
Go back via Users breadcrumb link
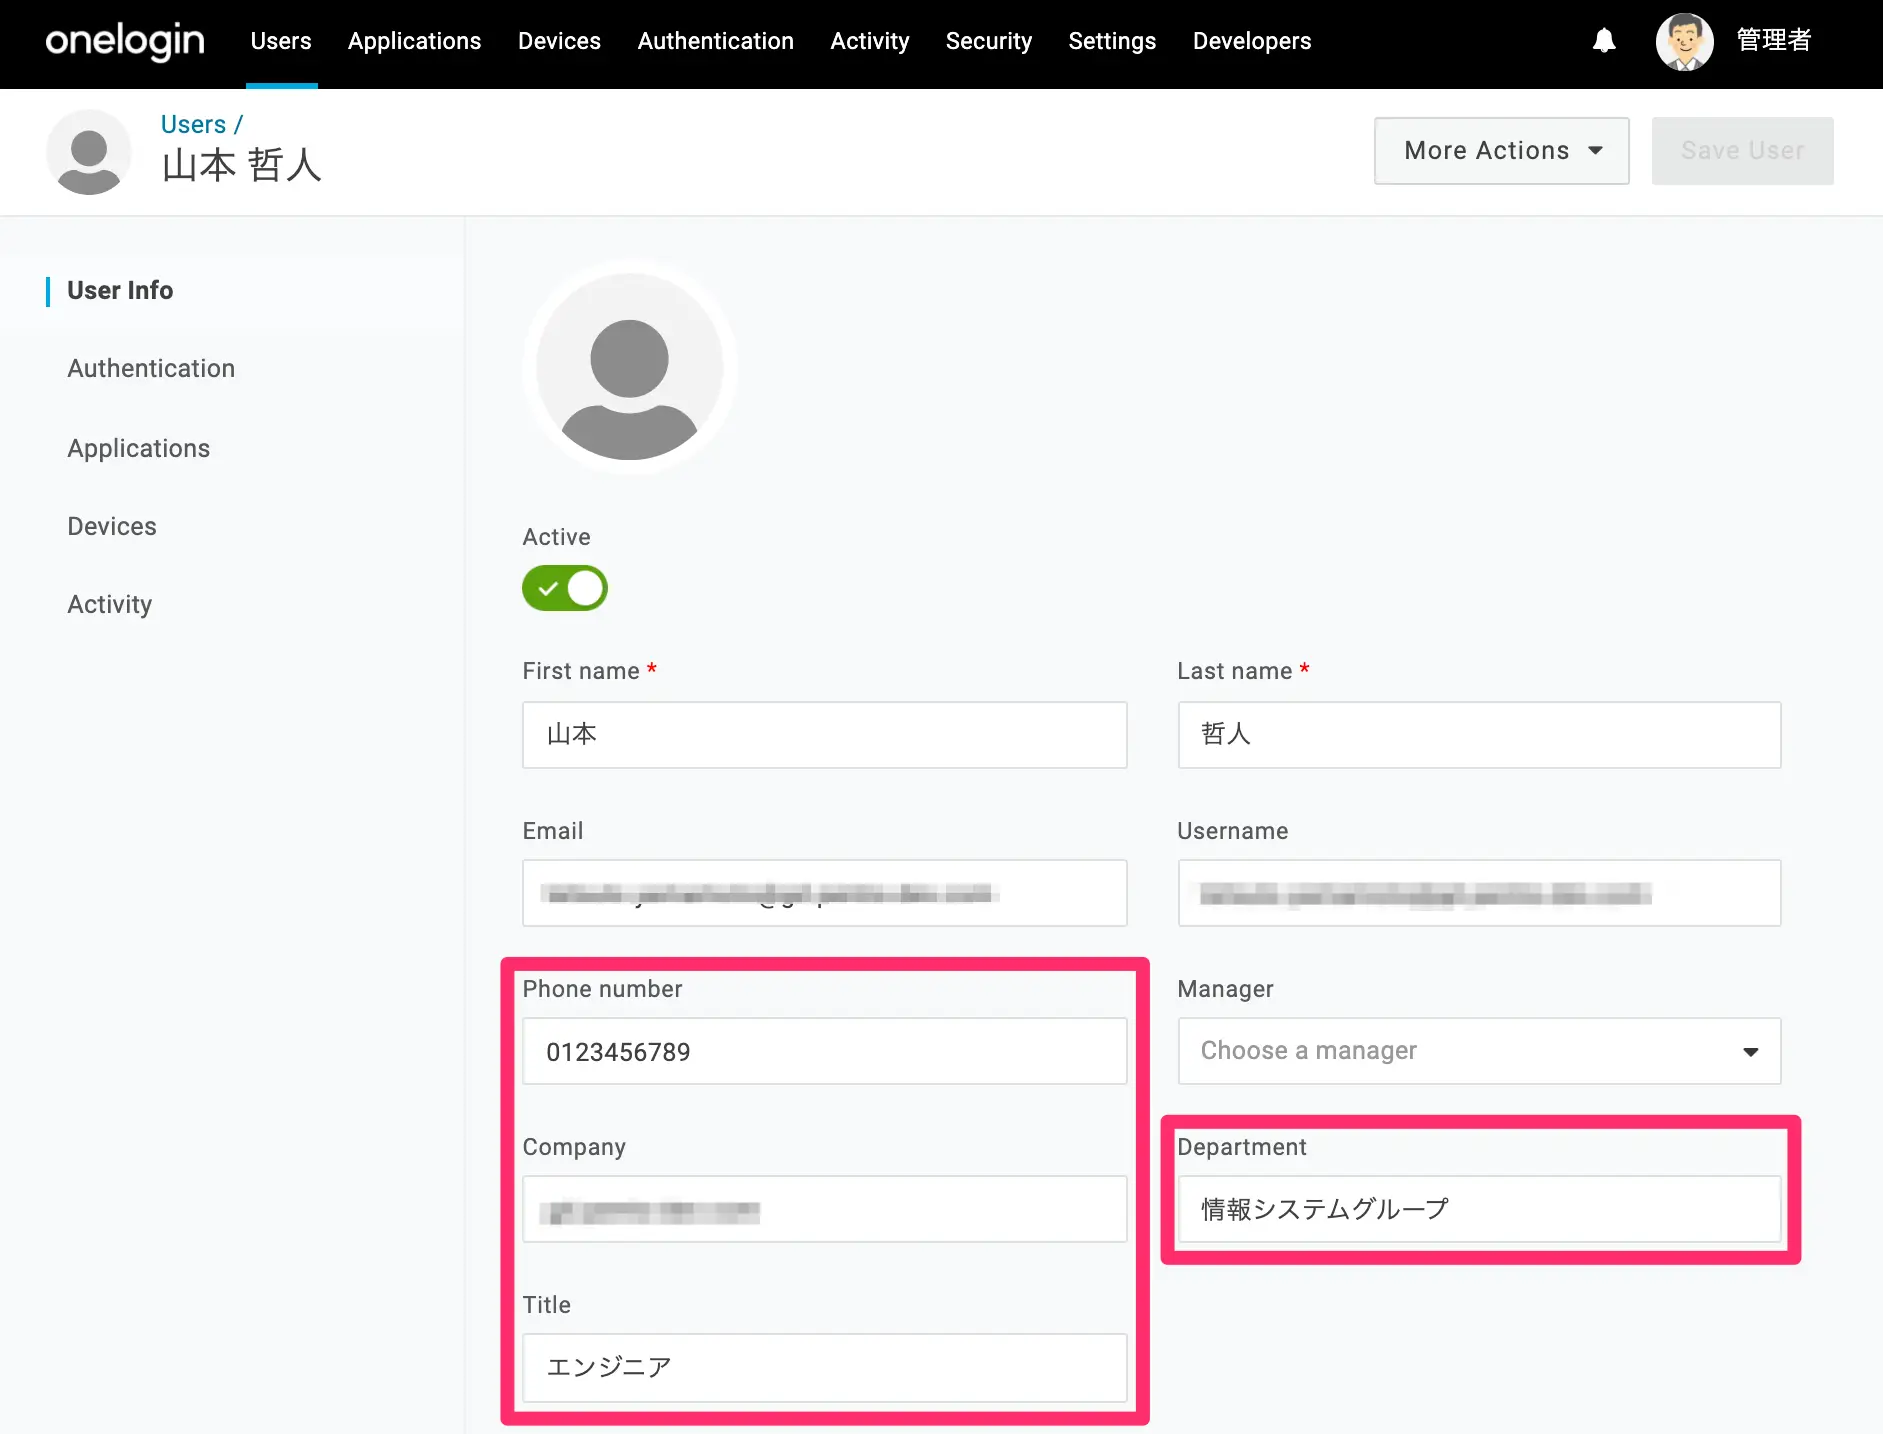tap(193, 124)
